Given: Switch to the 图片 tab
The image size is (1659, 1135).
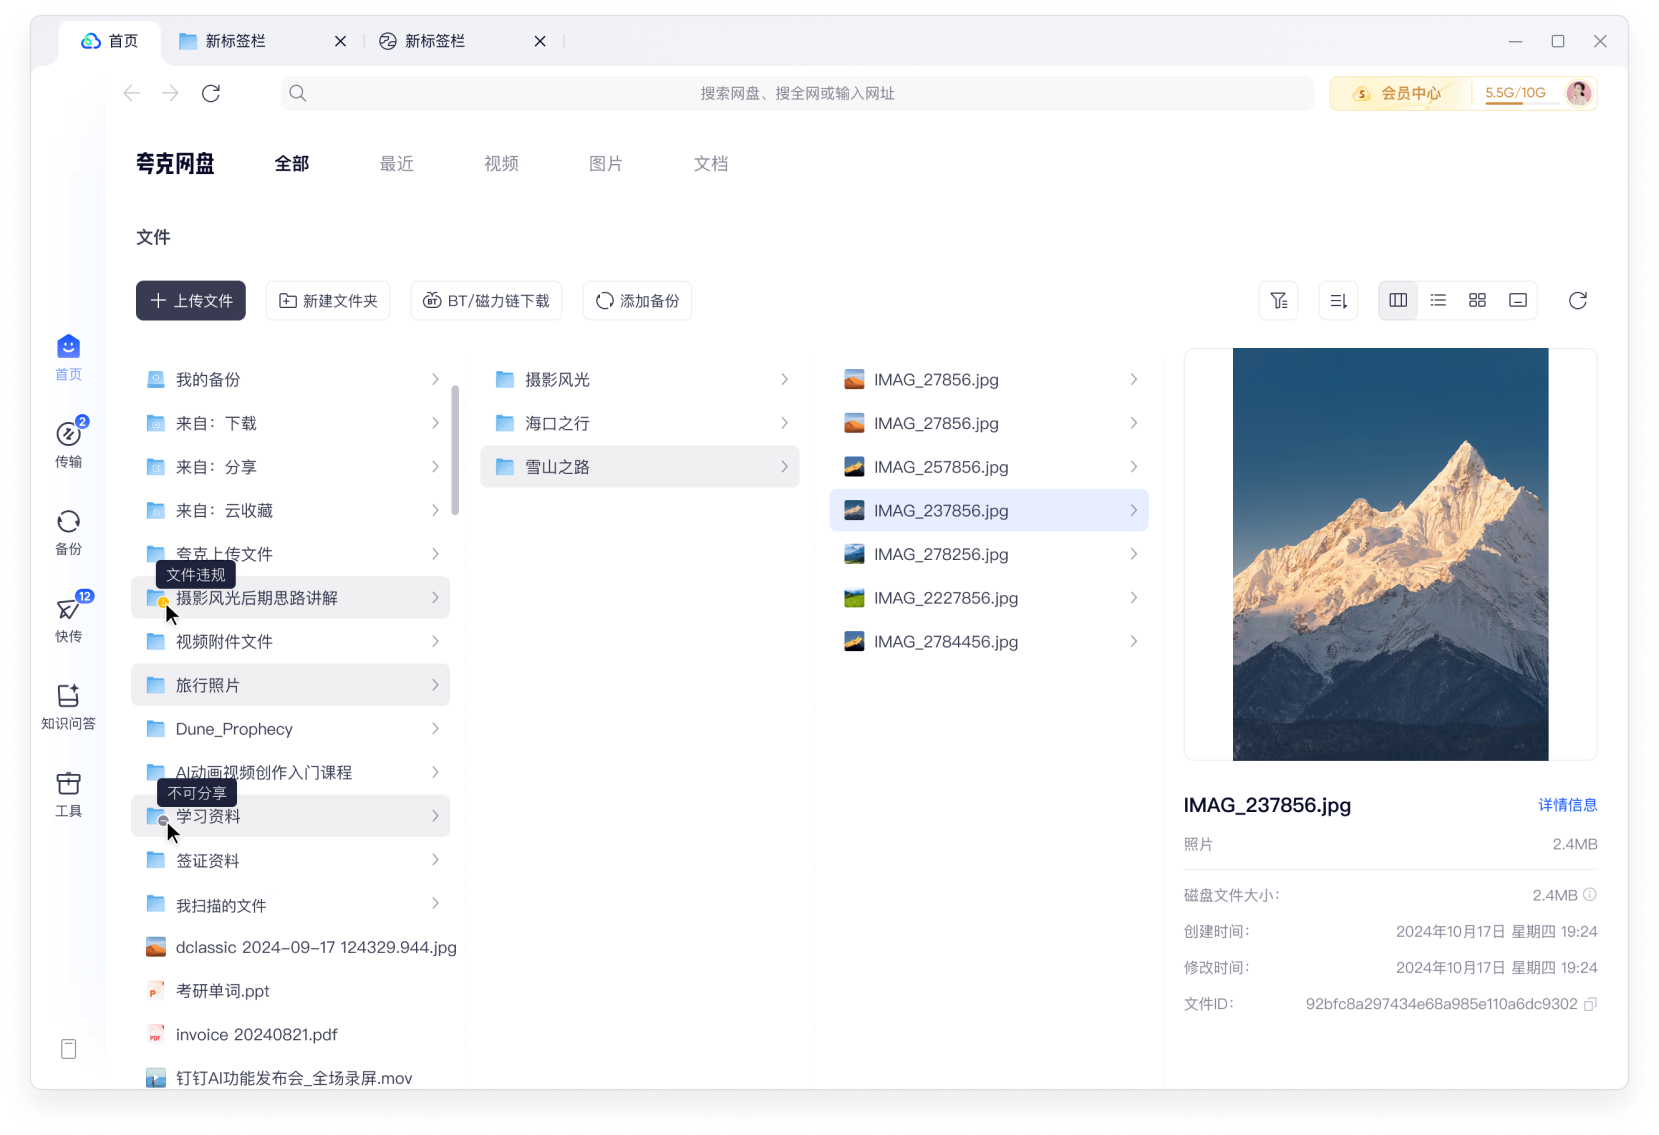Looking at the screenshot, I should pos(606,164).
